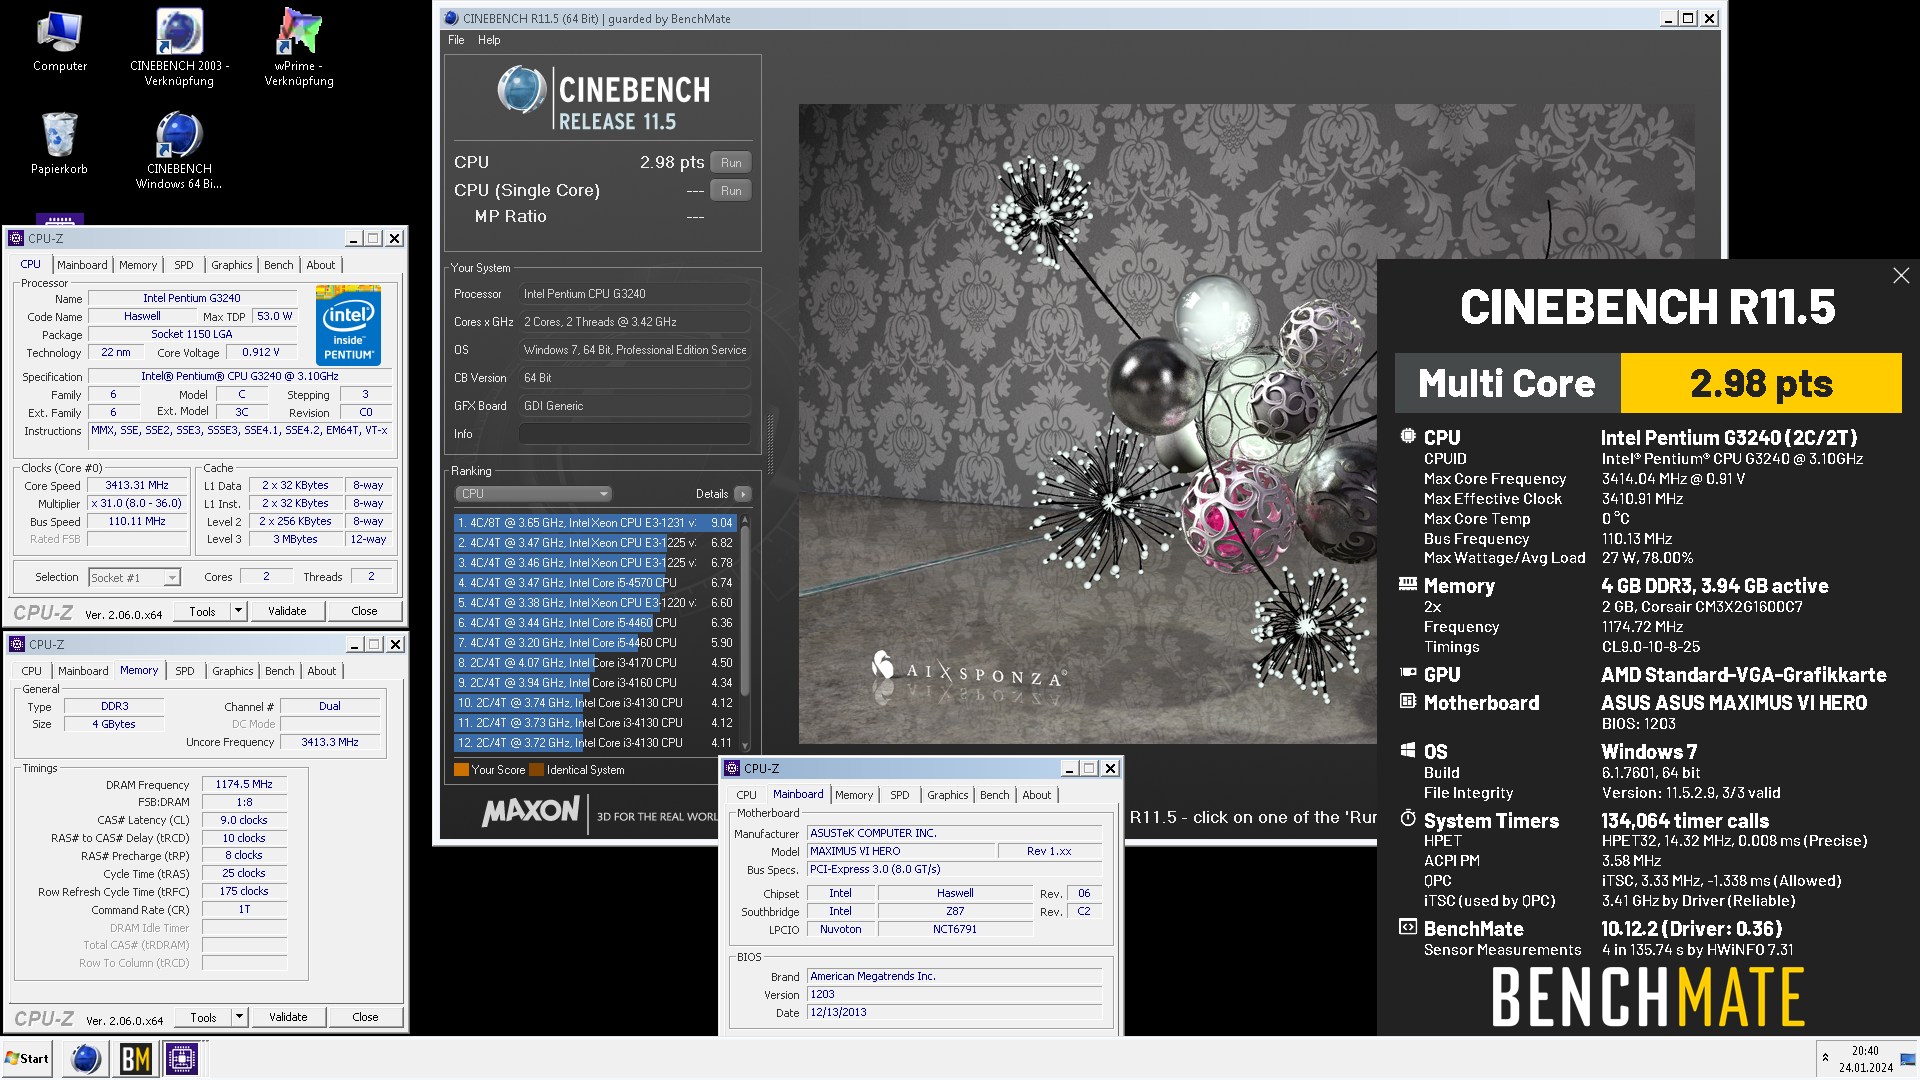Open Socket #1 selection dropdown
This screenshot has height=1080, width=1920.
[x=134, y=577]
